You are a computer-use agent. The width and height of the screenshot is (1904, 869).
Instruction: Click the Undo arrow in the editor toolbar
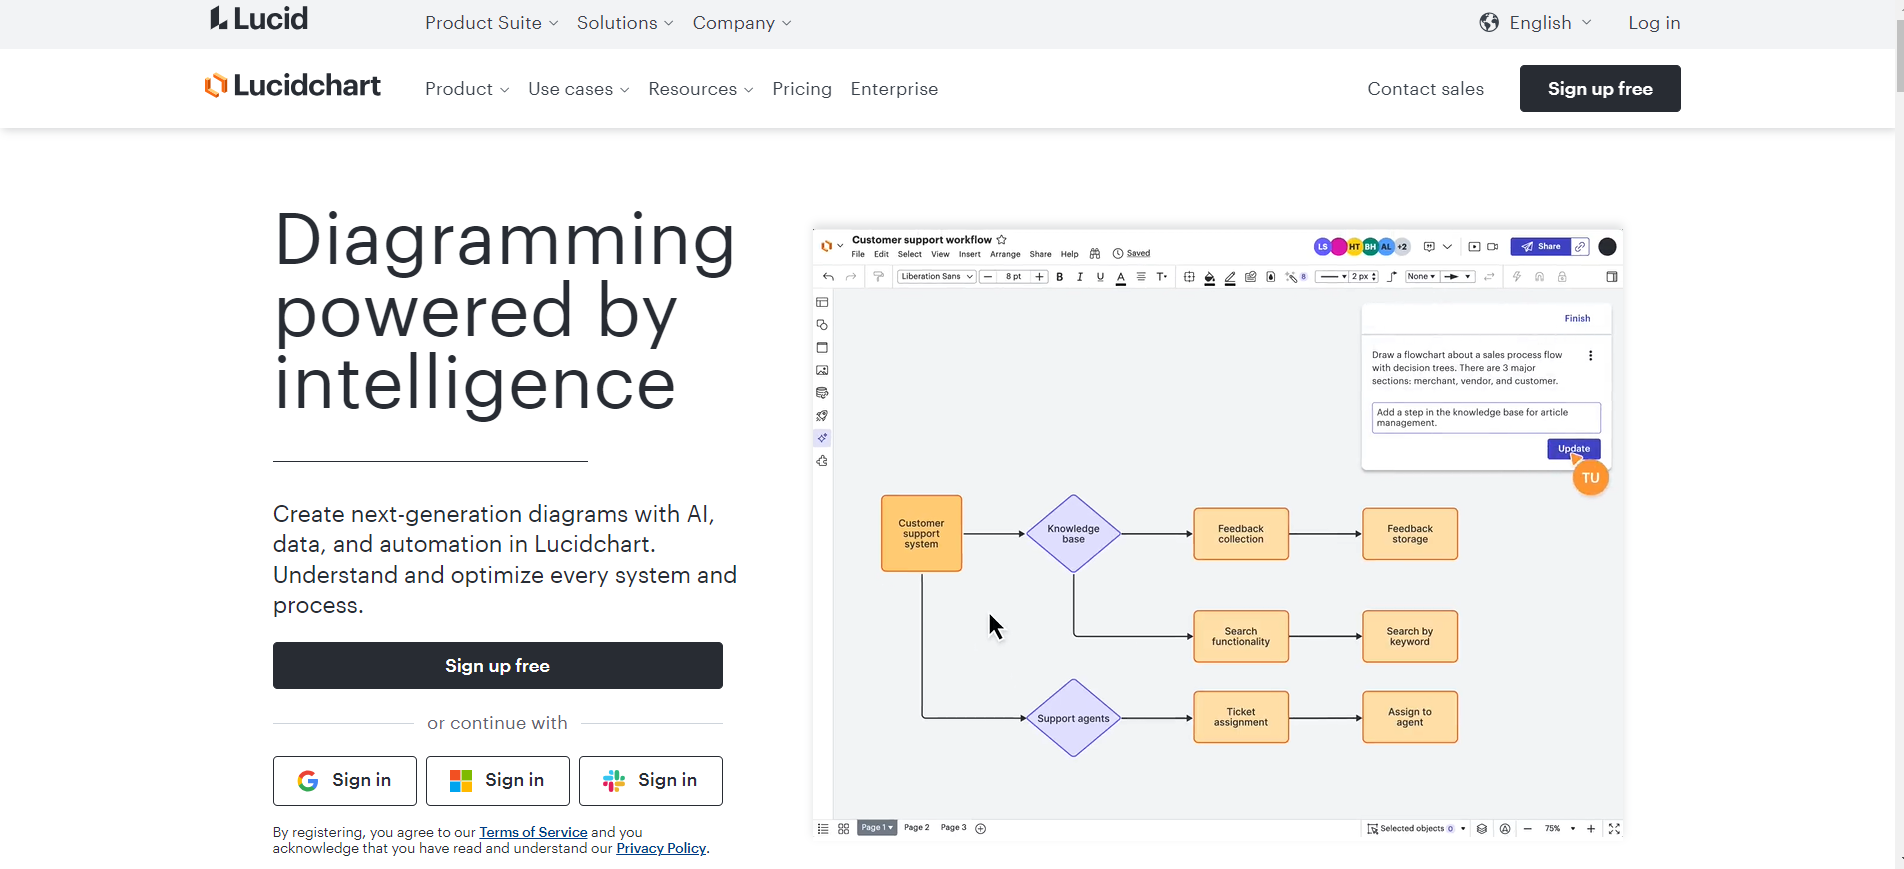coord(828,277)
